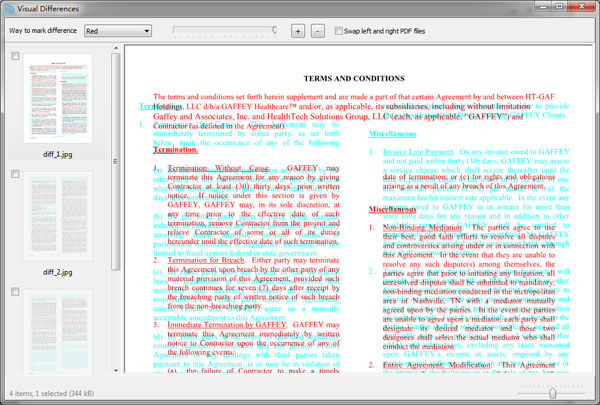Click 'Immediate Termination by GAFFEY' text
Screen dimensions: 600x405
[227, 325]
